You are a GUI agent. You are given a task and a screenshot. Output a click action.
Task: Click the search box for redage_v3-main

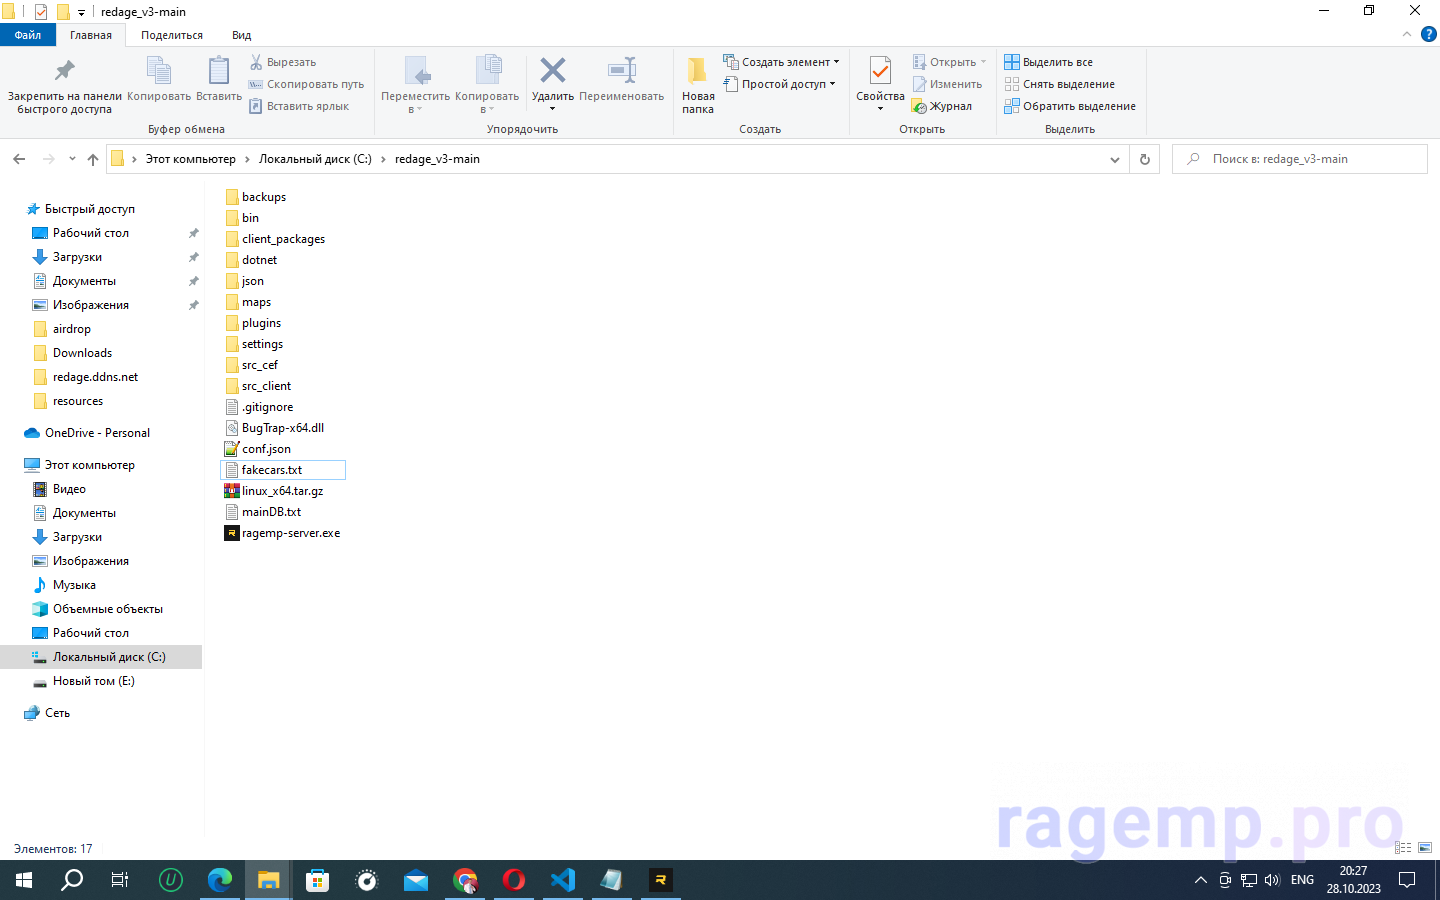point(1300,159)
